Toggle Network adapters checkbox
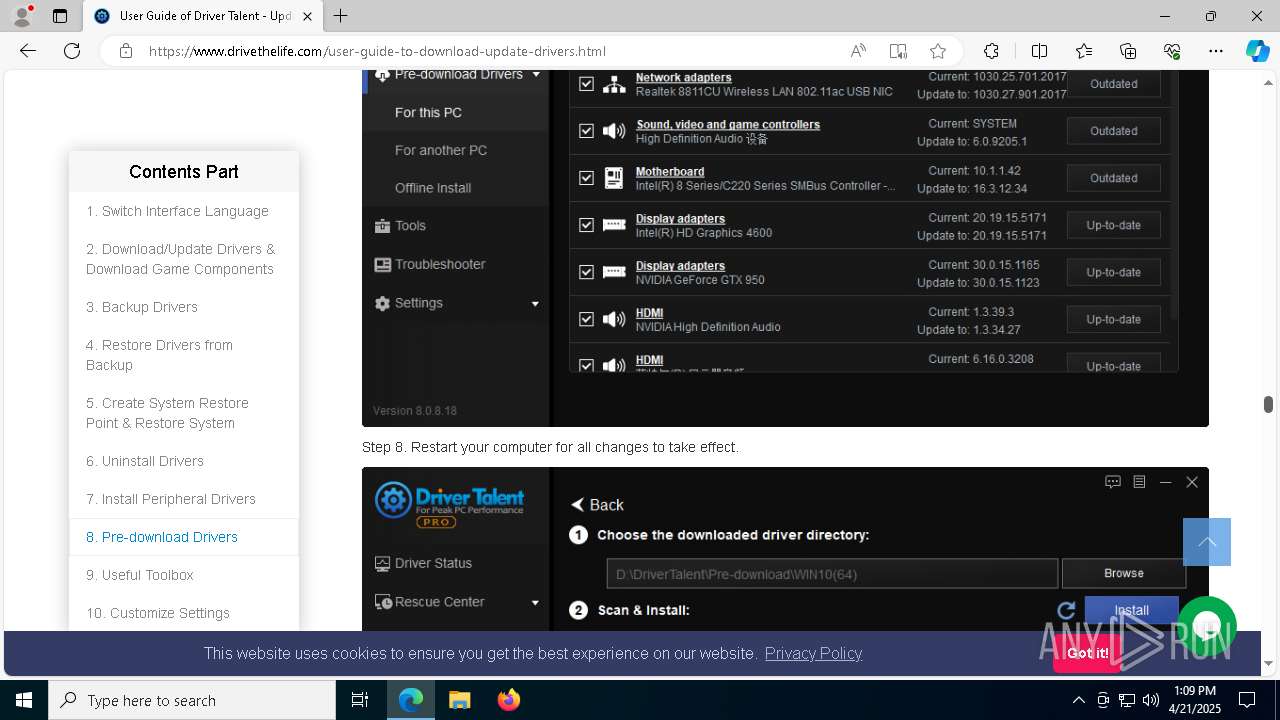1280x720 pixels. 586,84
